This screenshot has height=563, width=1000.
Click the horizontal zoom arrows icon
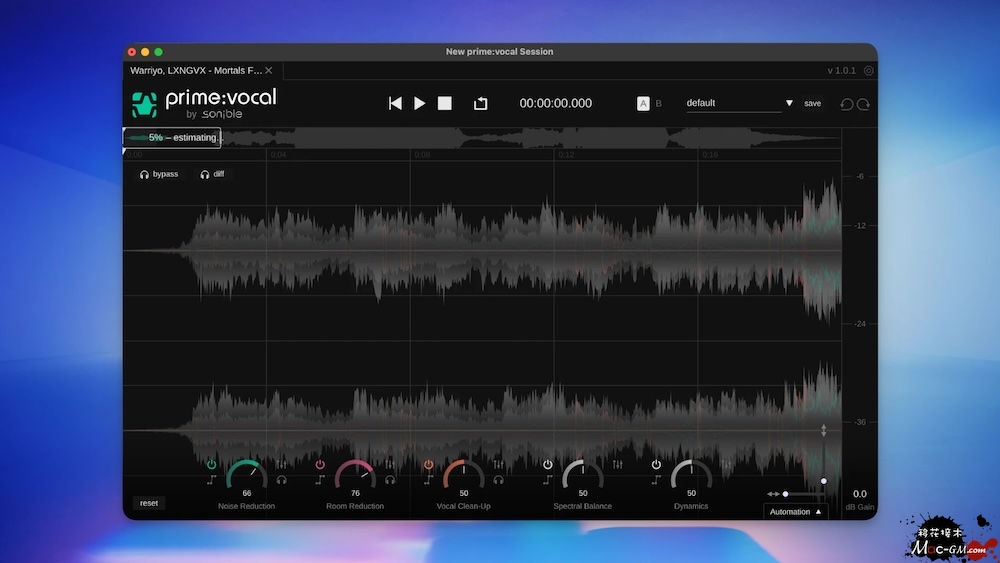click(x=772, y=494)
